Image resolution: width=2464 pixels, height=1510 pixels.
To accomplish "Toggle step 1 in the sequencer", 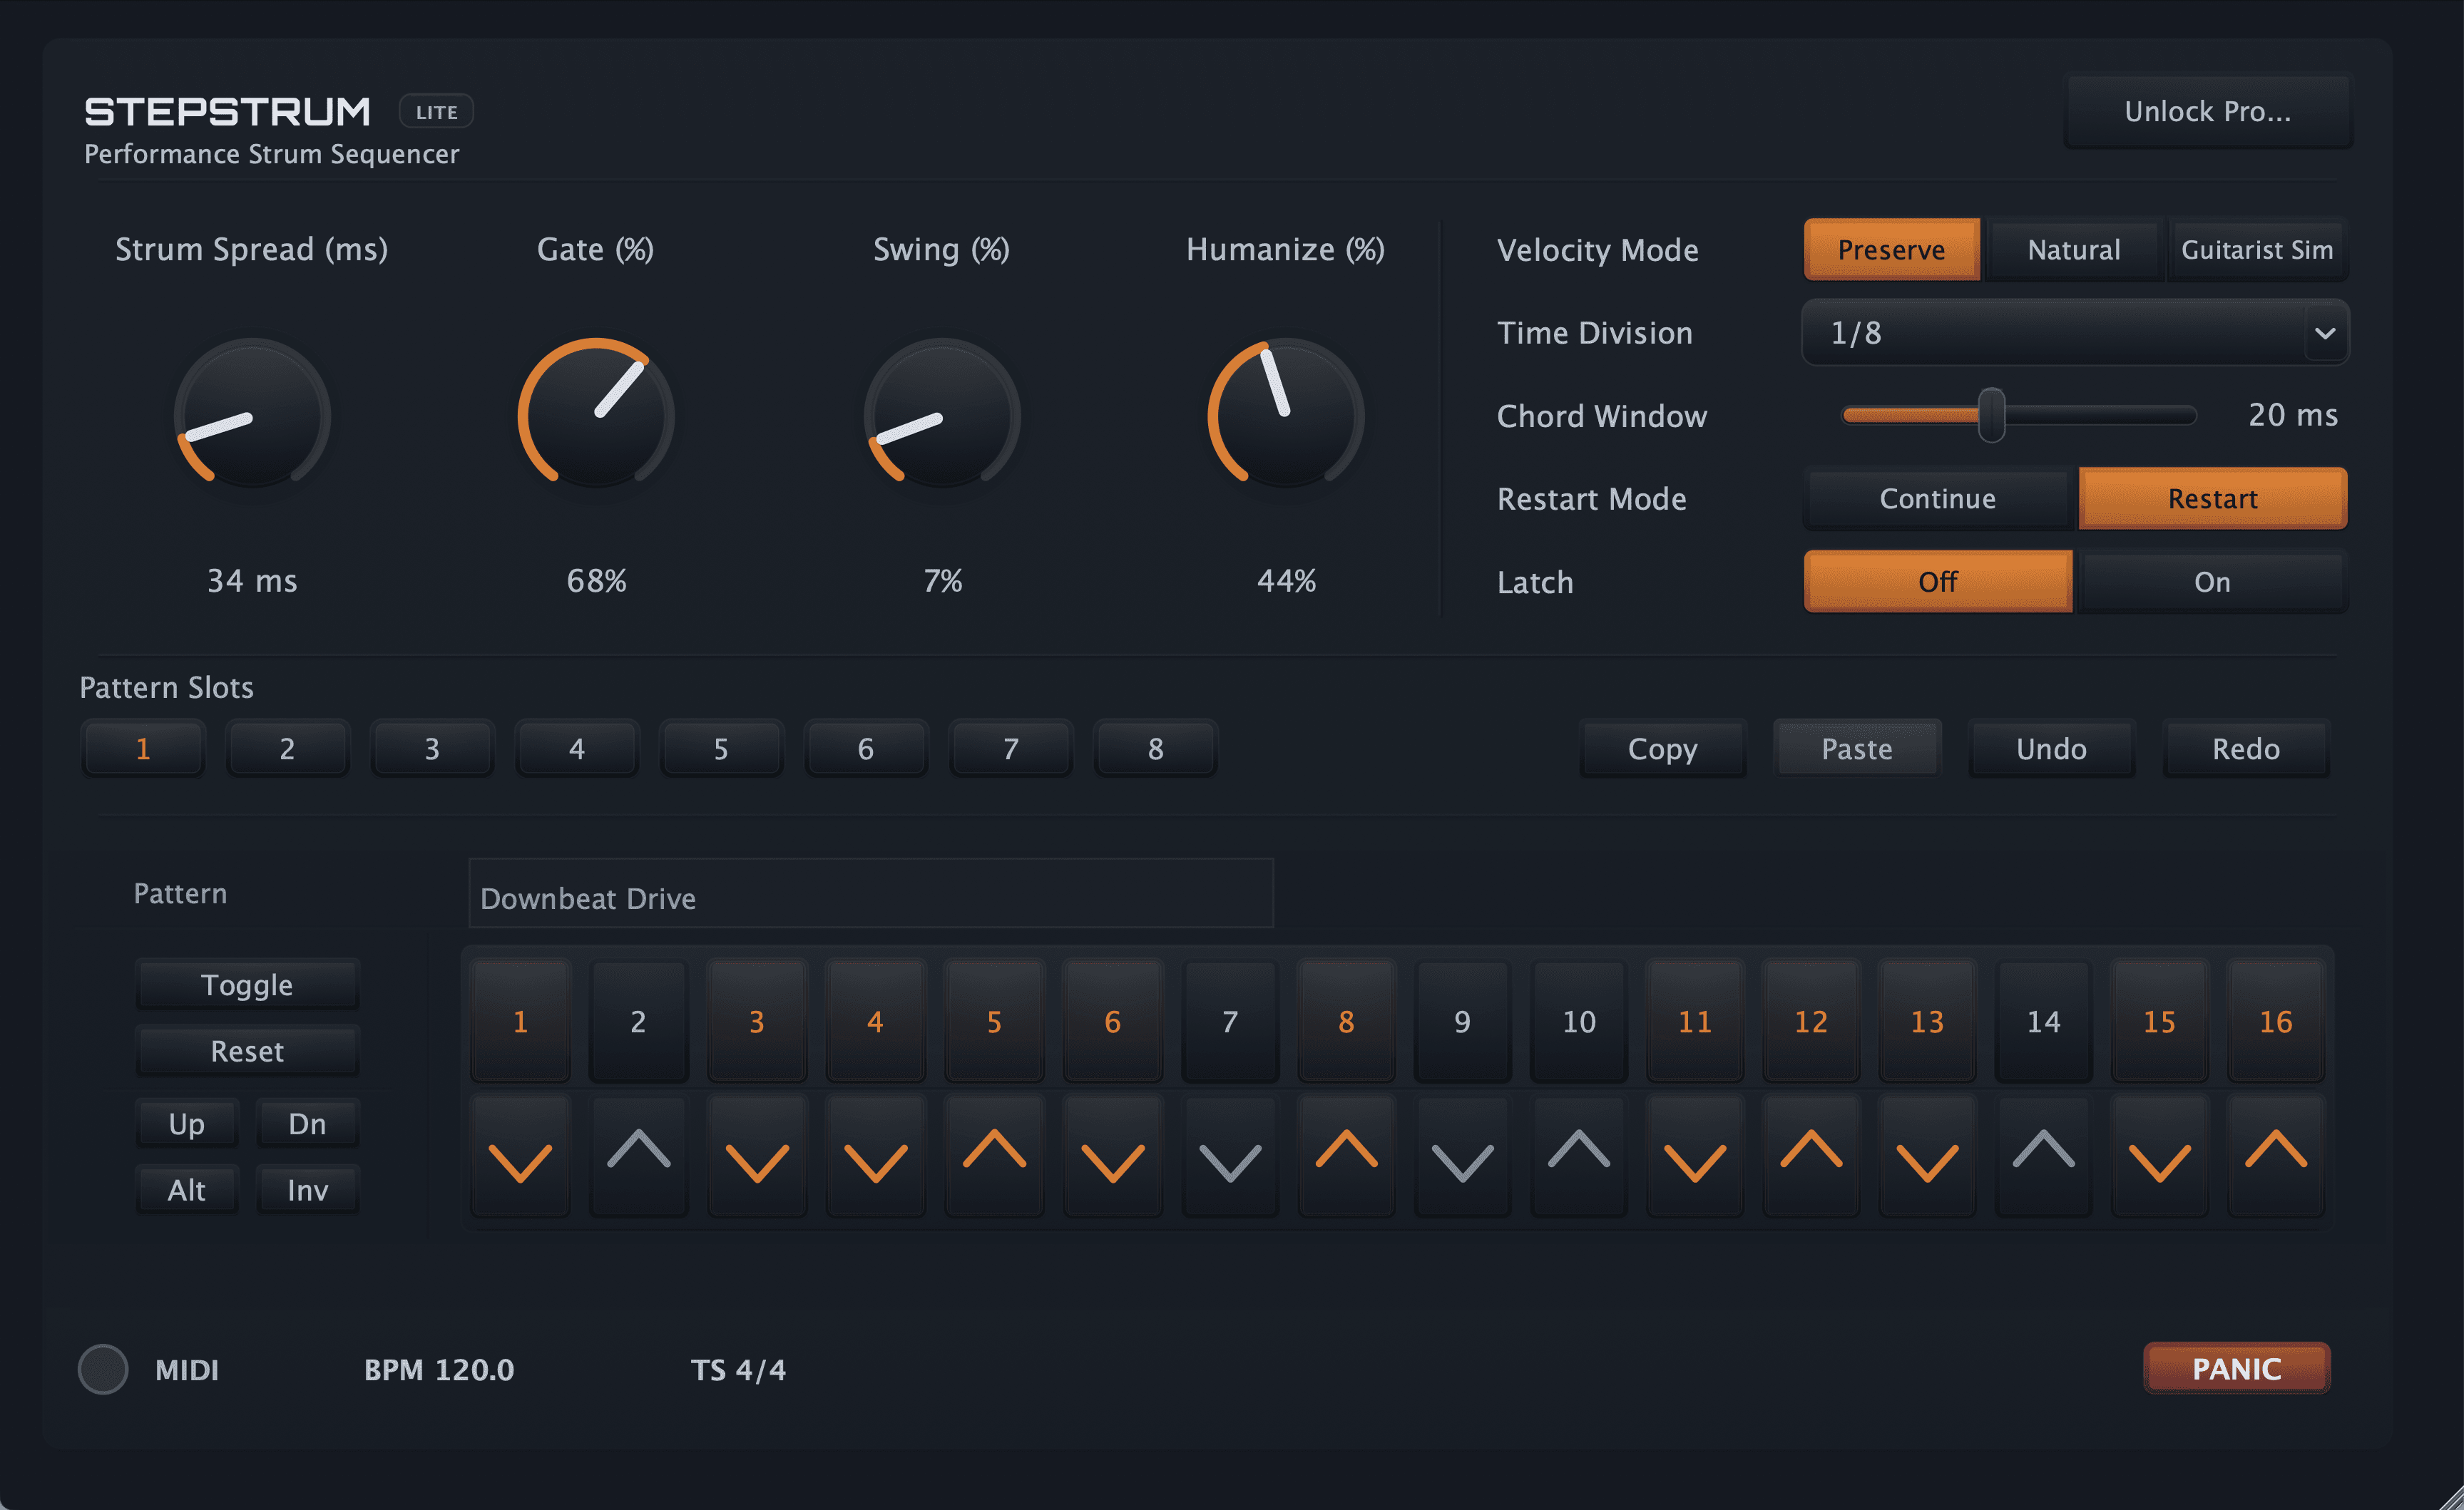I will (x=520, y=1021).
